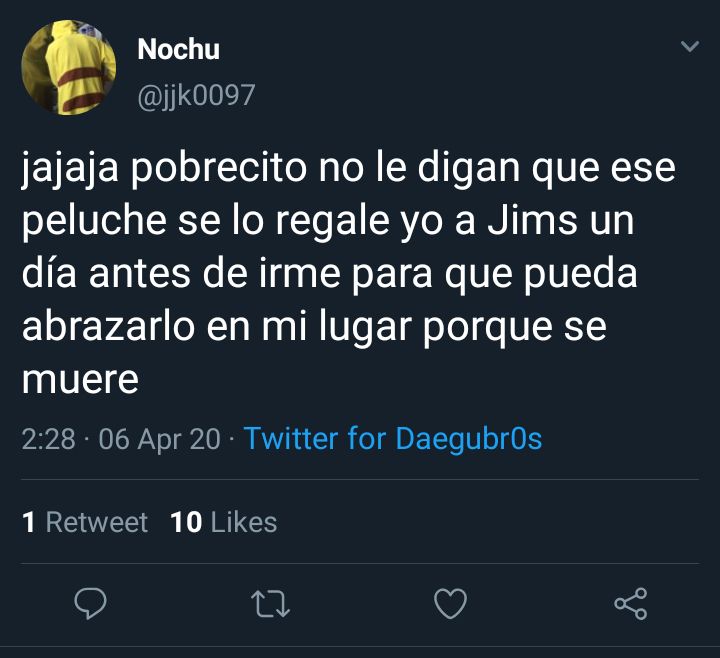
Task: Open Nochu's profile picture
Action: (68, 67)
